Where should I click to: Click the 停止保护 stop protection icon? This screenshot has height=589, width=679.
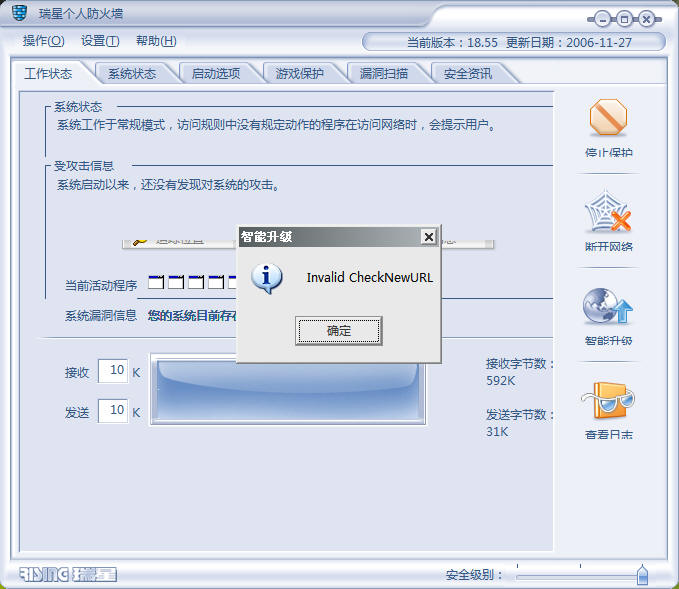coord(608,117)
